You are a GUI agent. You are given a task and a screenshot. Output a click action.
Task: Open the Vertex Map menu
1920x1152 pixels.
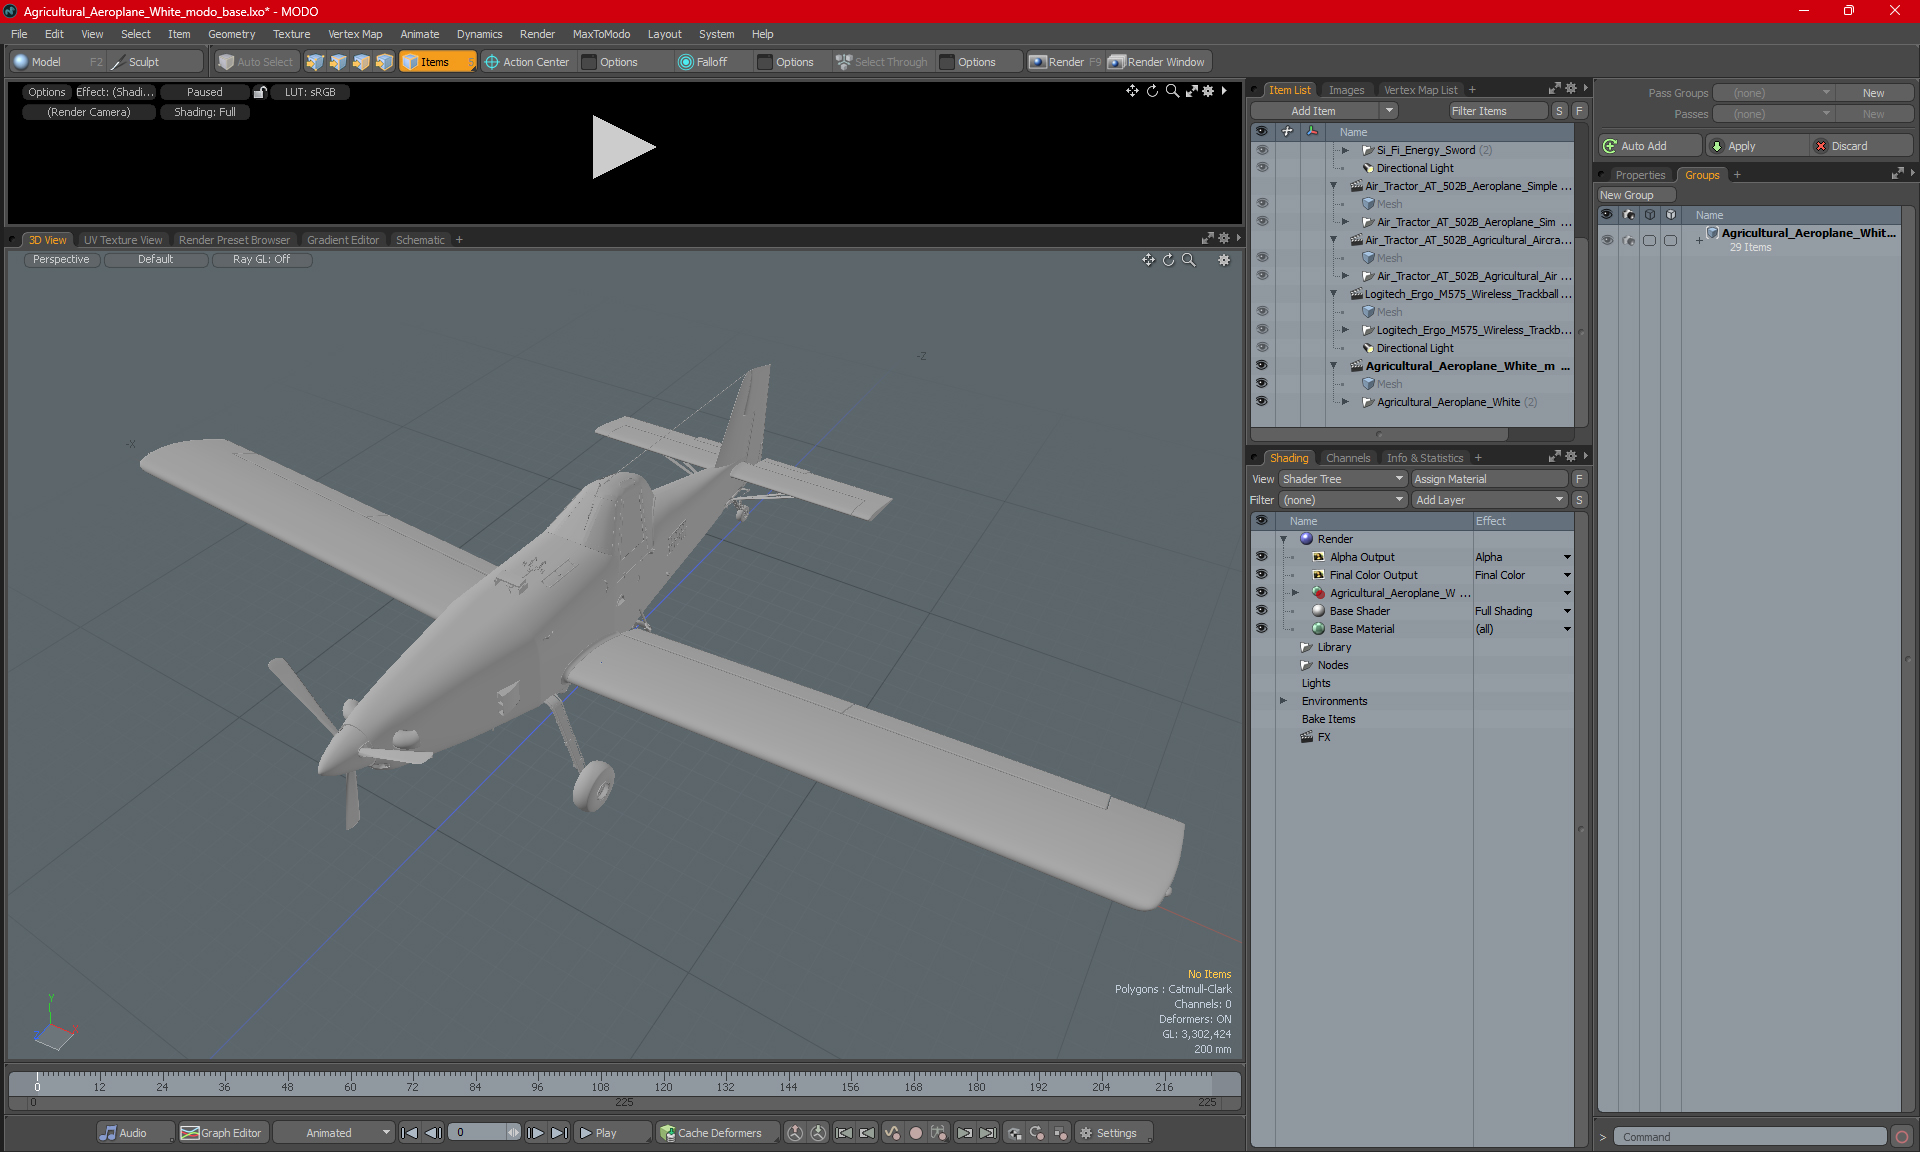(x=355, y=34)
